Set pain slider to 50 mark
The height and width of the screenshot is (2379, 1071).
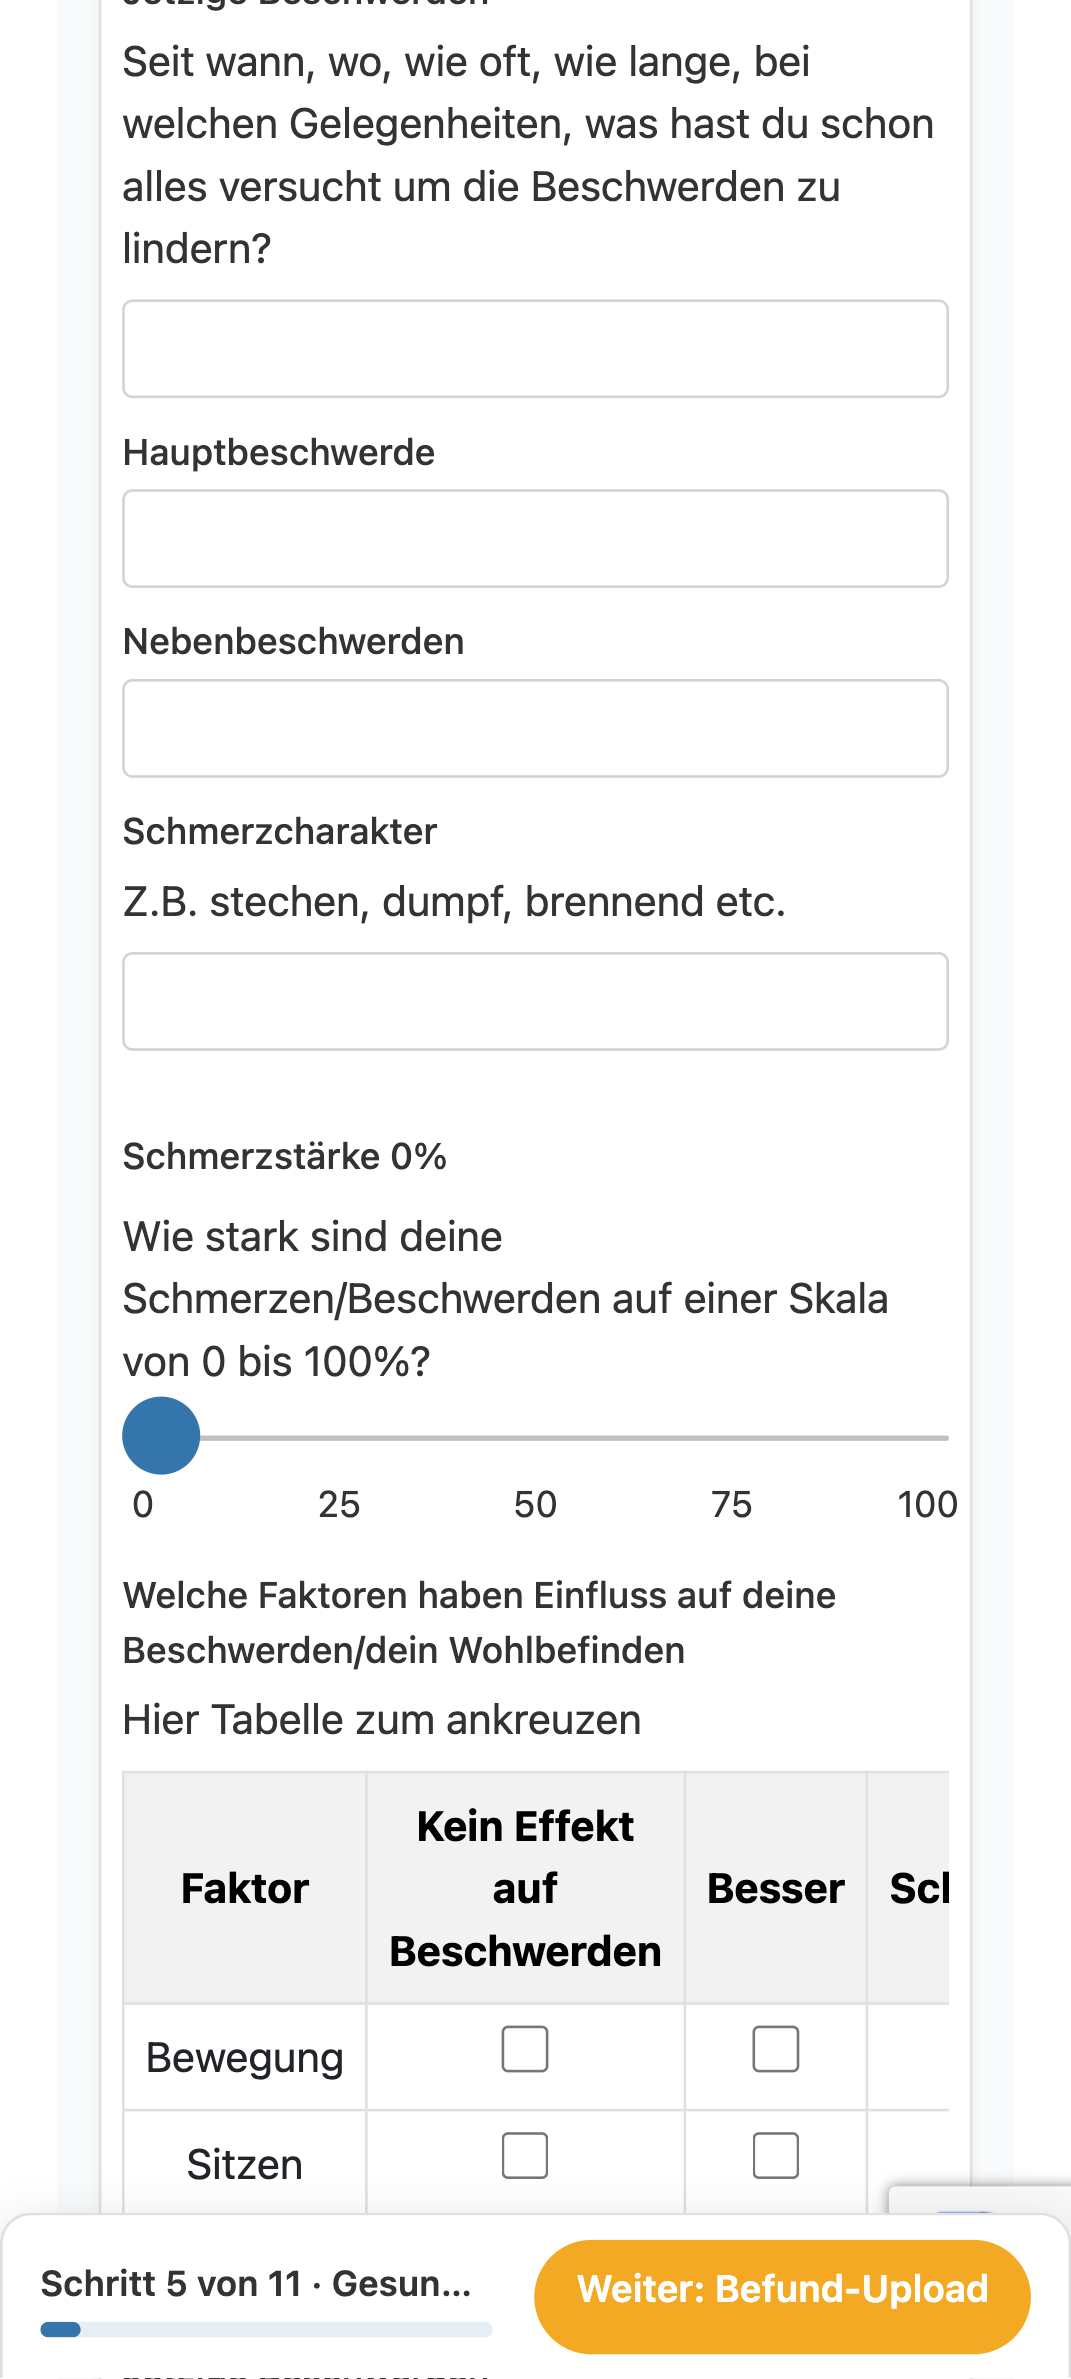coord(535,1438)
